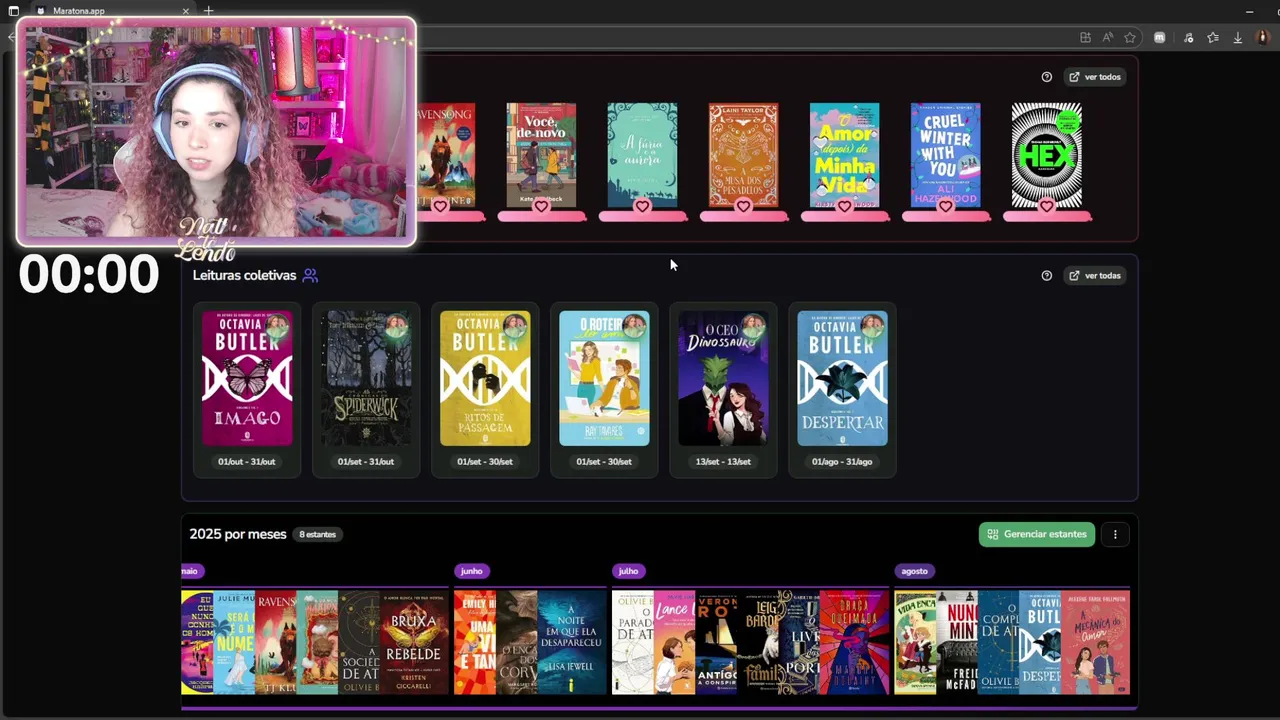The width and height of the screenshot is (1280, 720).
Task: Select the agosto month shelf tag
Action: (914, 571)
